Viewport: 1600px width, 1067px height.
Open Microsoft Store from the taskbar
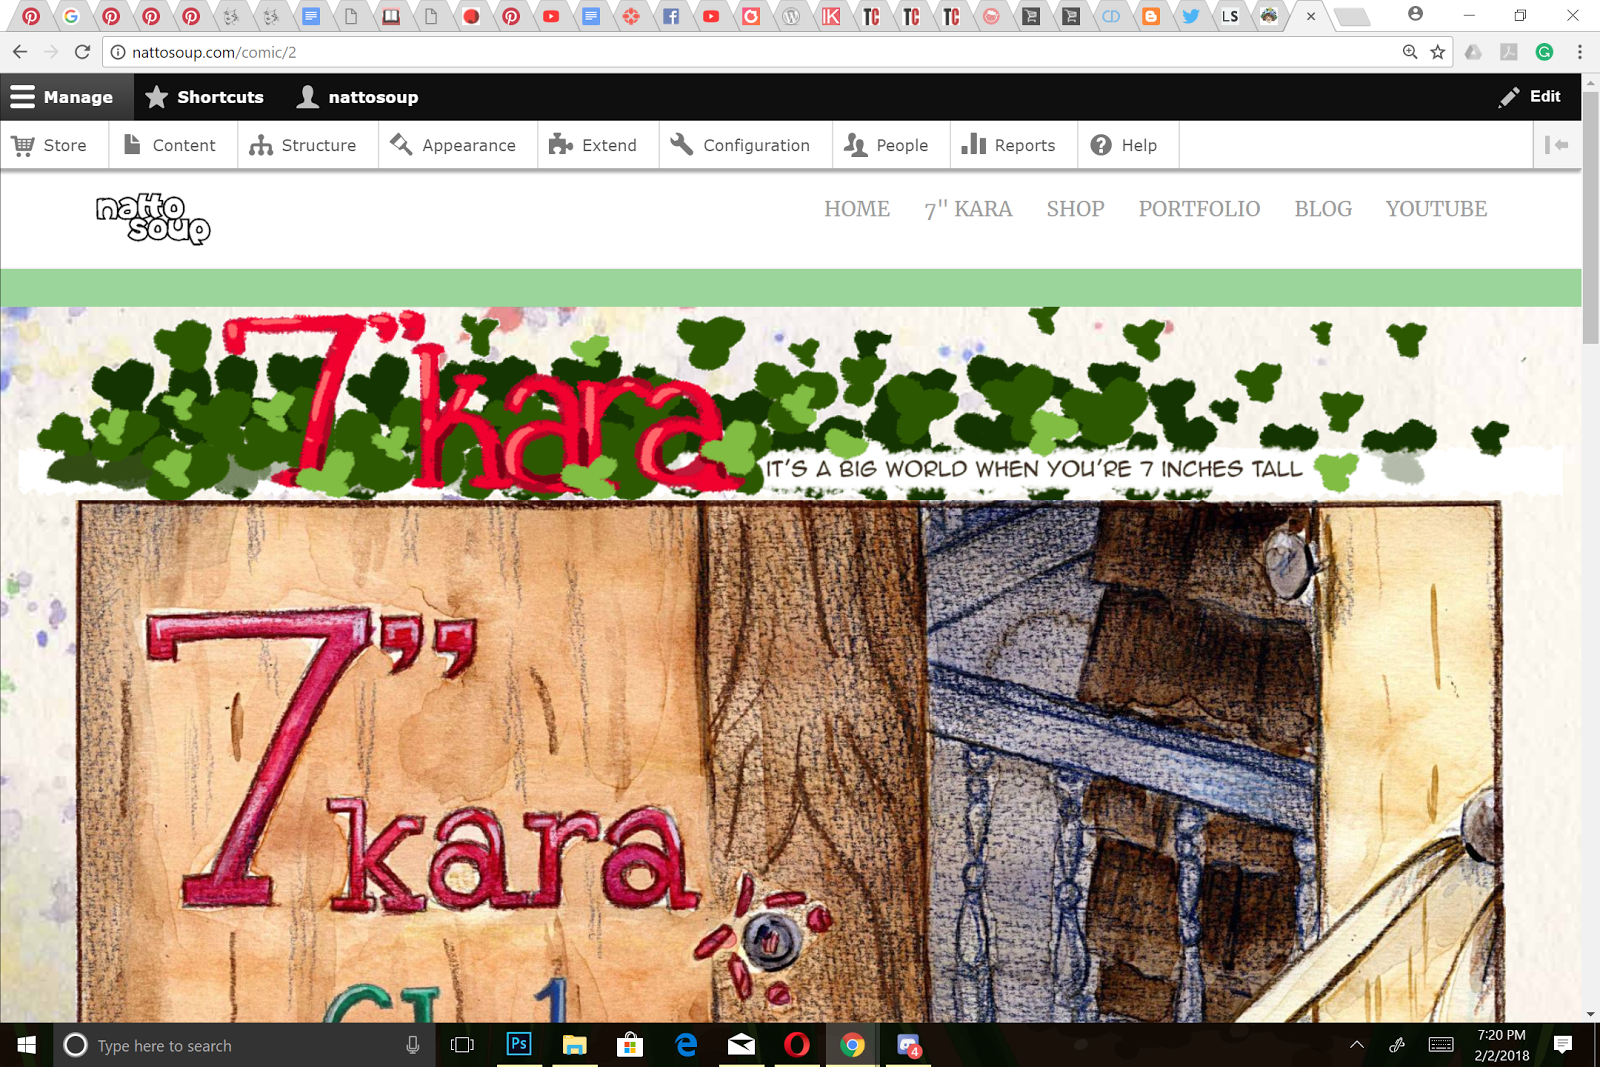(630, 1045)
